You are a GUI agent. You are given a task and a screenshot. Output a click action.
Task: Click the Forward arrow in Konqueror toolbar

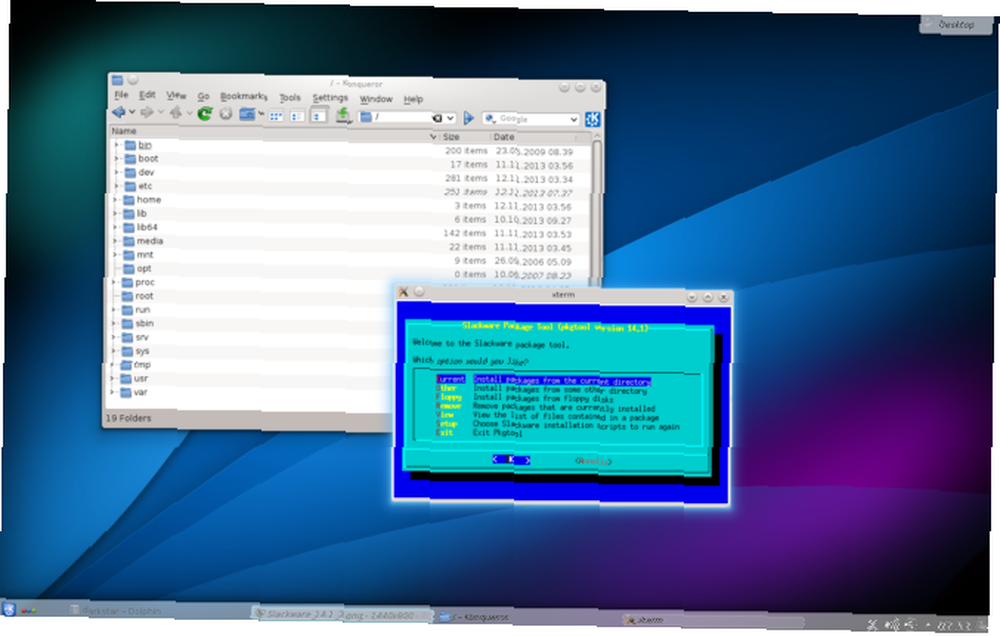pos(147,113)
